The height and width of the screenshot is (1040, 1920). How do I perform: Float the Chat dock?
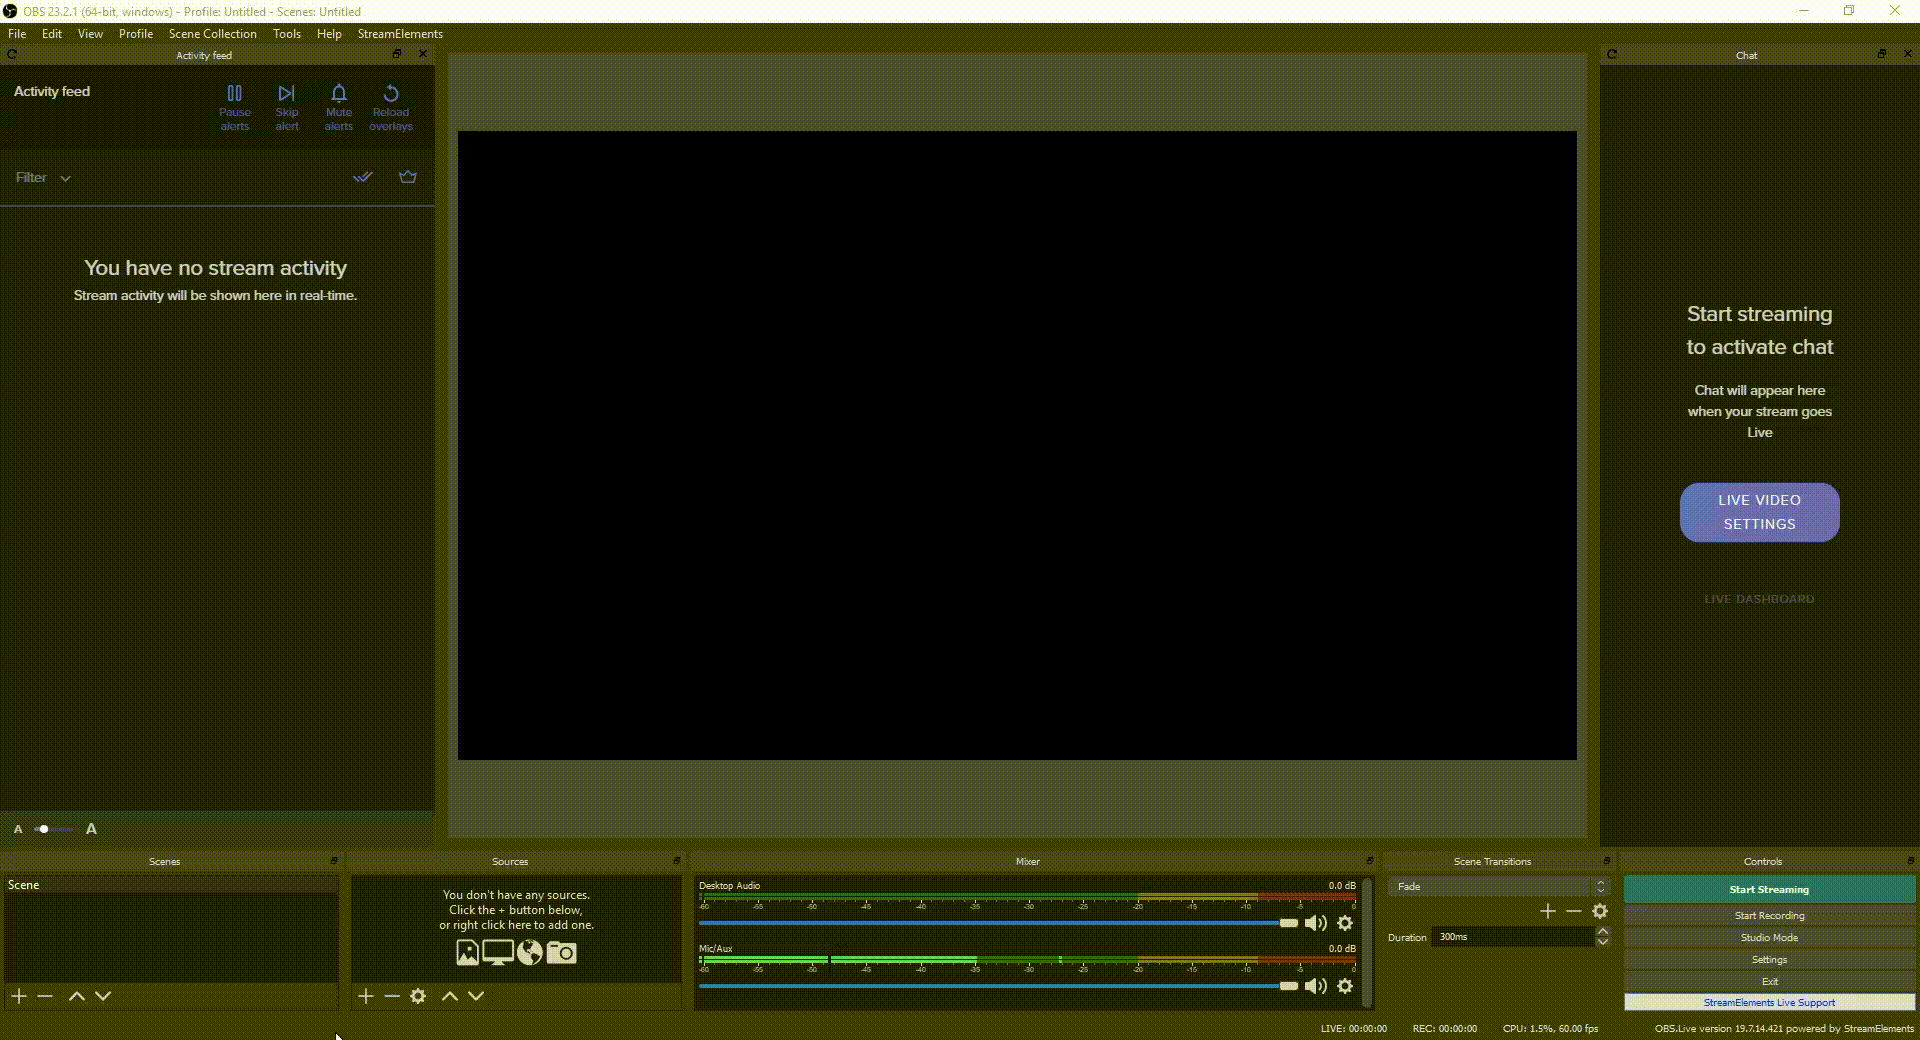1882,54
